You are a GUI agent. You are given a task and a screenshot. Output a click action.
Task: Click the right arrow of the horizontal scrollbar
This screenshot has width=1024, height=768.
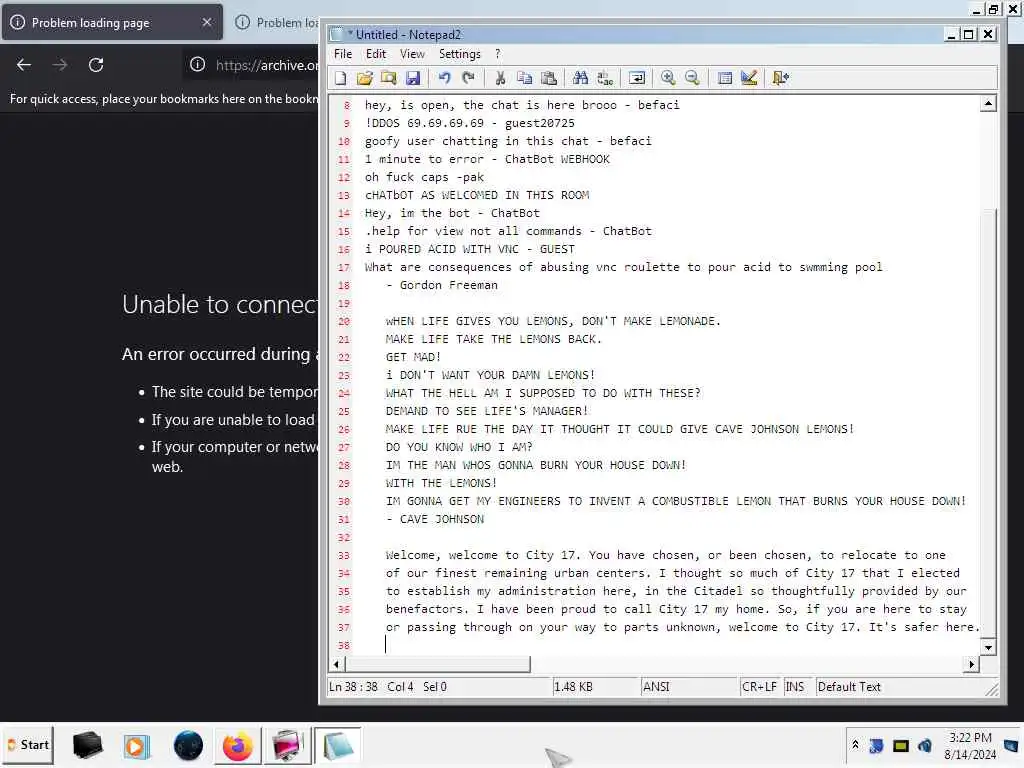[x=972, y=664]
